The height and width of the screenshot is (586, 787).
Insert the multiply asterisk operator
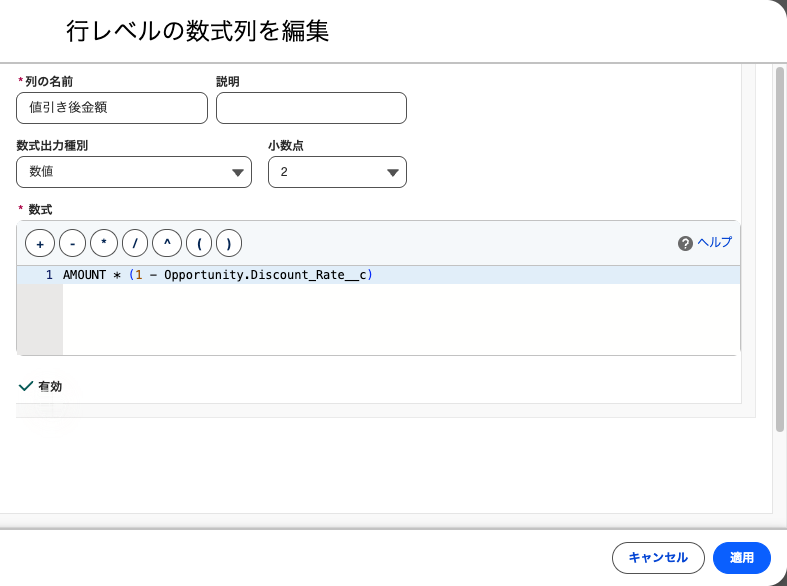point(104,244)
